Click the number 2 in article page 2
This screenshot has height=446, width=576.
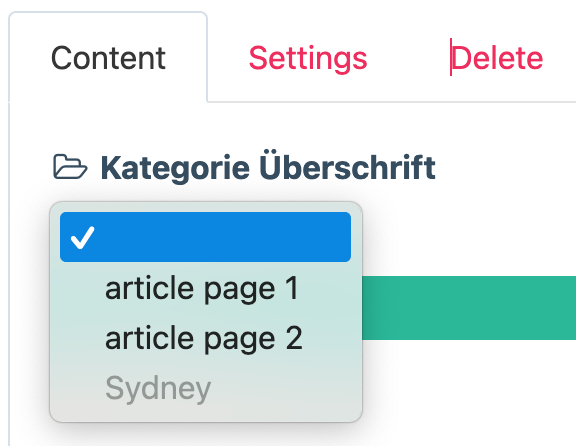pyautogui.click(x=294, y=338)
